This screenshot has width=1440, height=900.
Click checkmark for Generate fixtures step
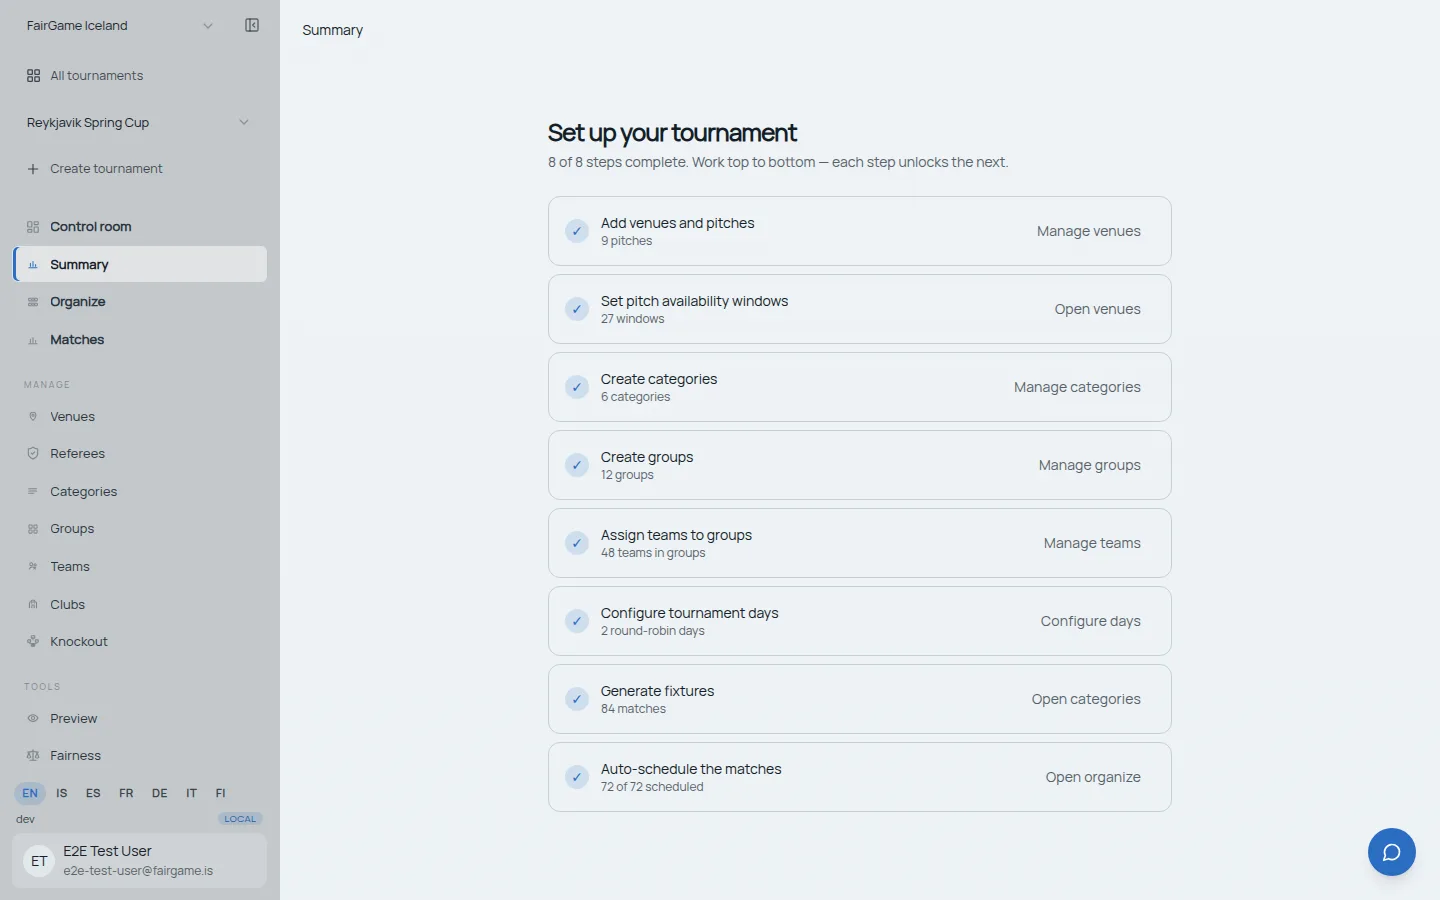coord(577,699)
